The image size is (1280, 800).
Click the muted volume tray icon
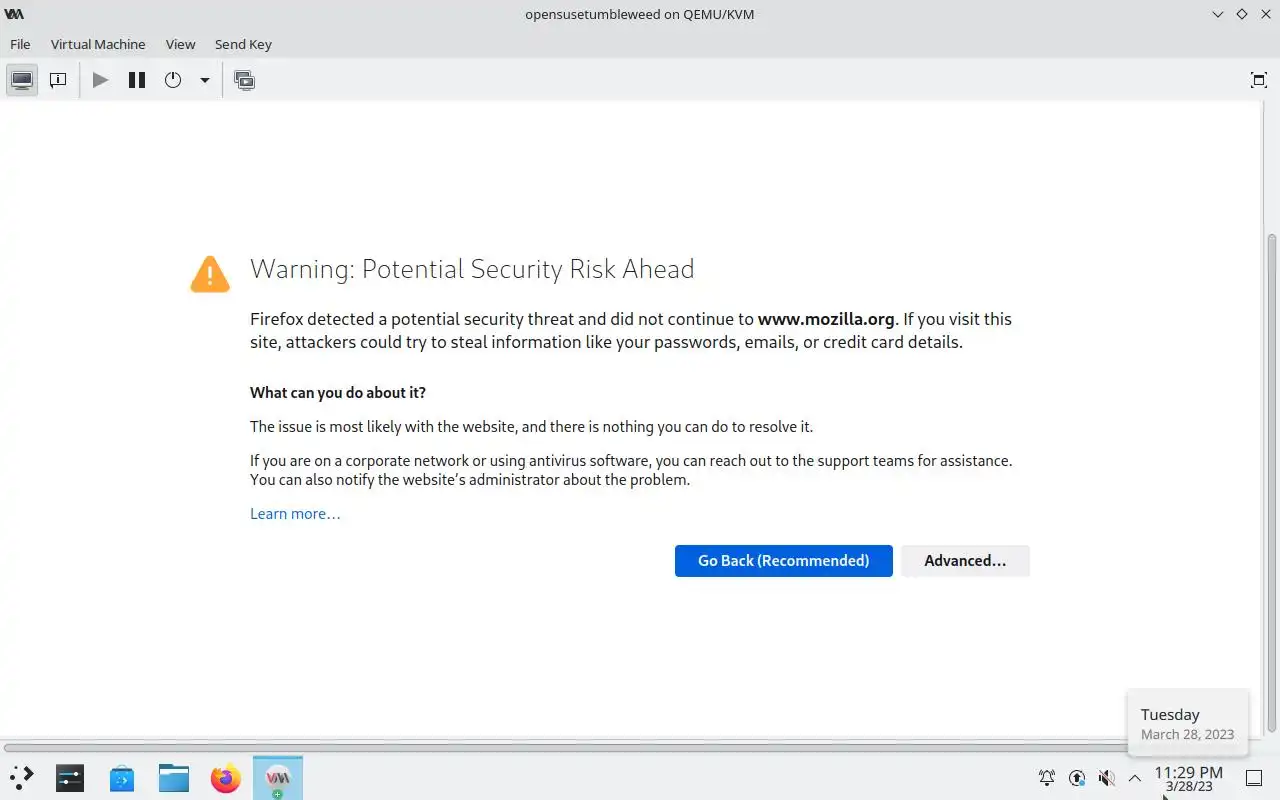click(x=1106, y=778)
